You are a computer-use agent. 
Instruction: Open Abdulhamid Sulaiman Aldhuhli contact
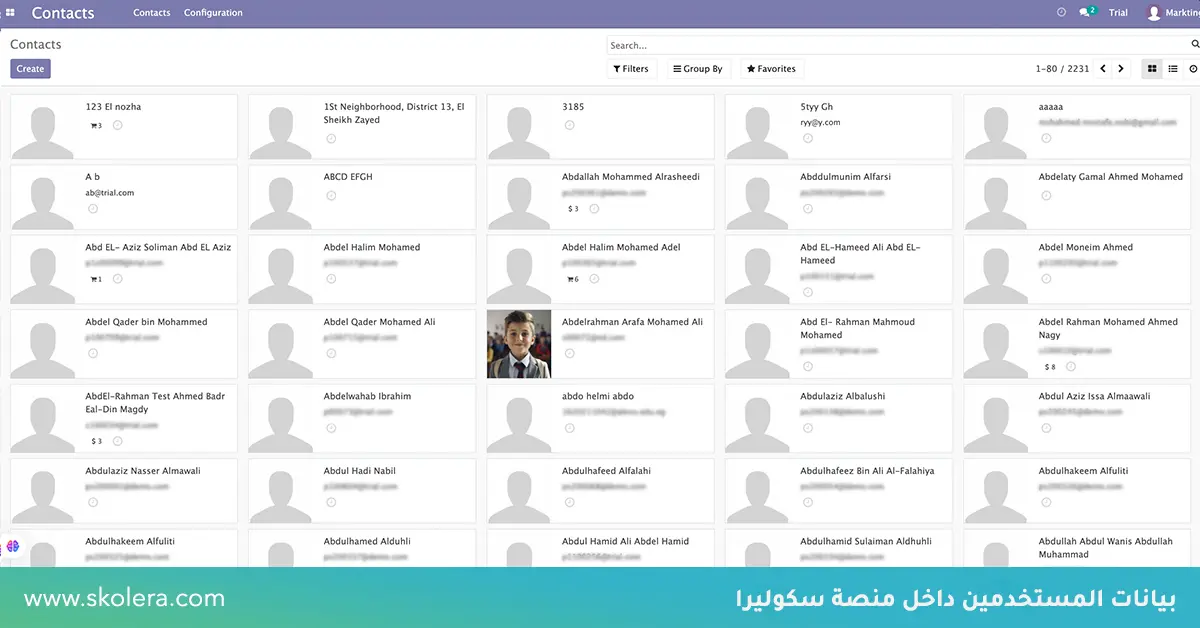coord(839,548)
